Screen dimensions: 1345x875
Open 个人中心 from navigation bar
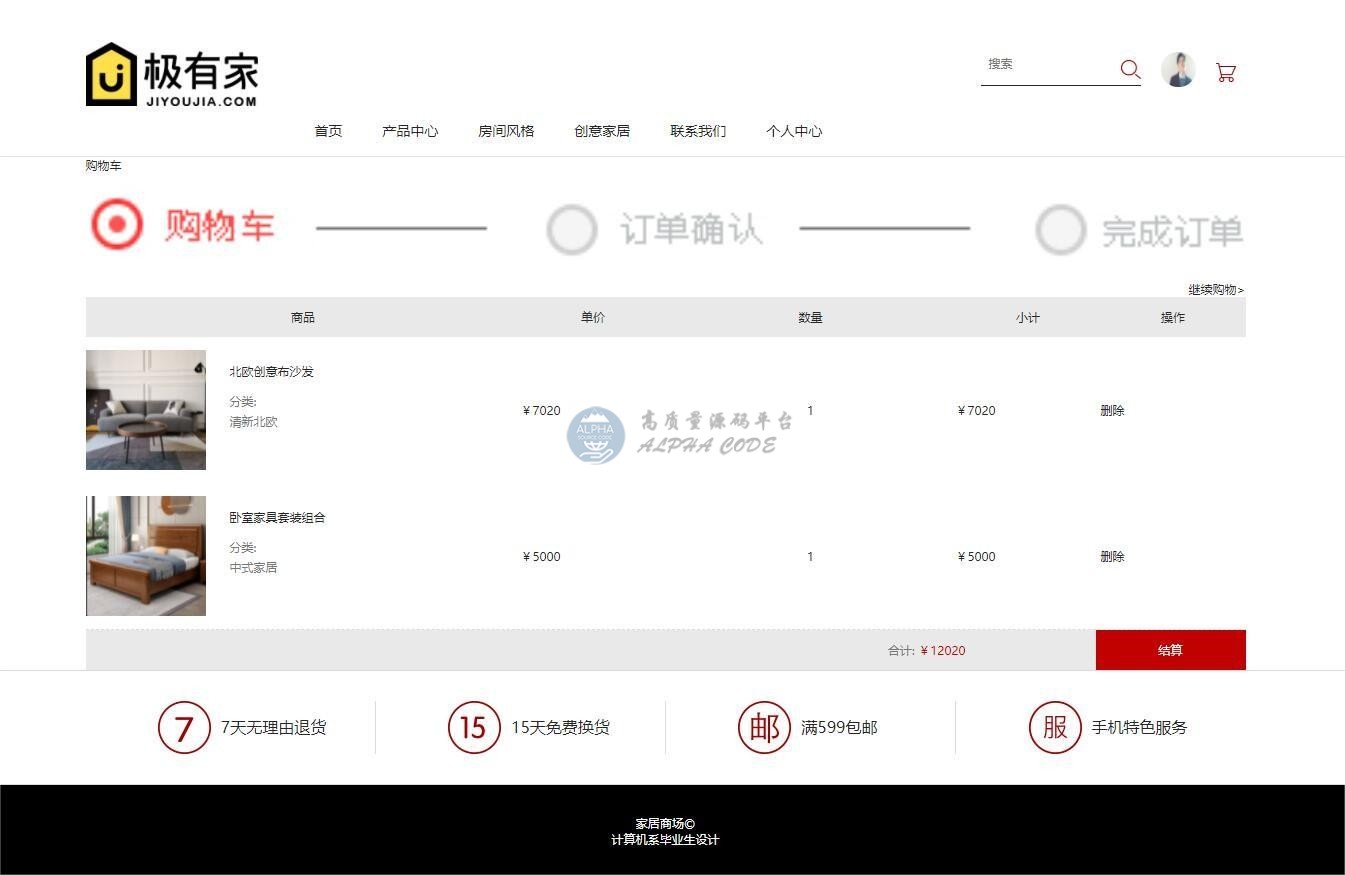coord(794,131)
